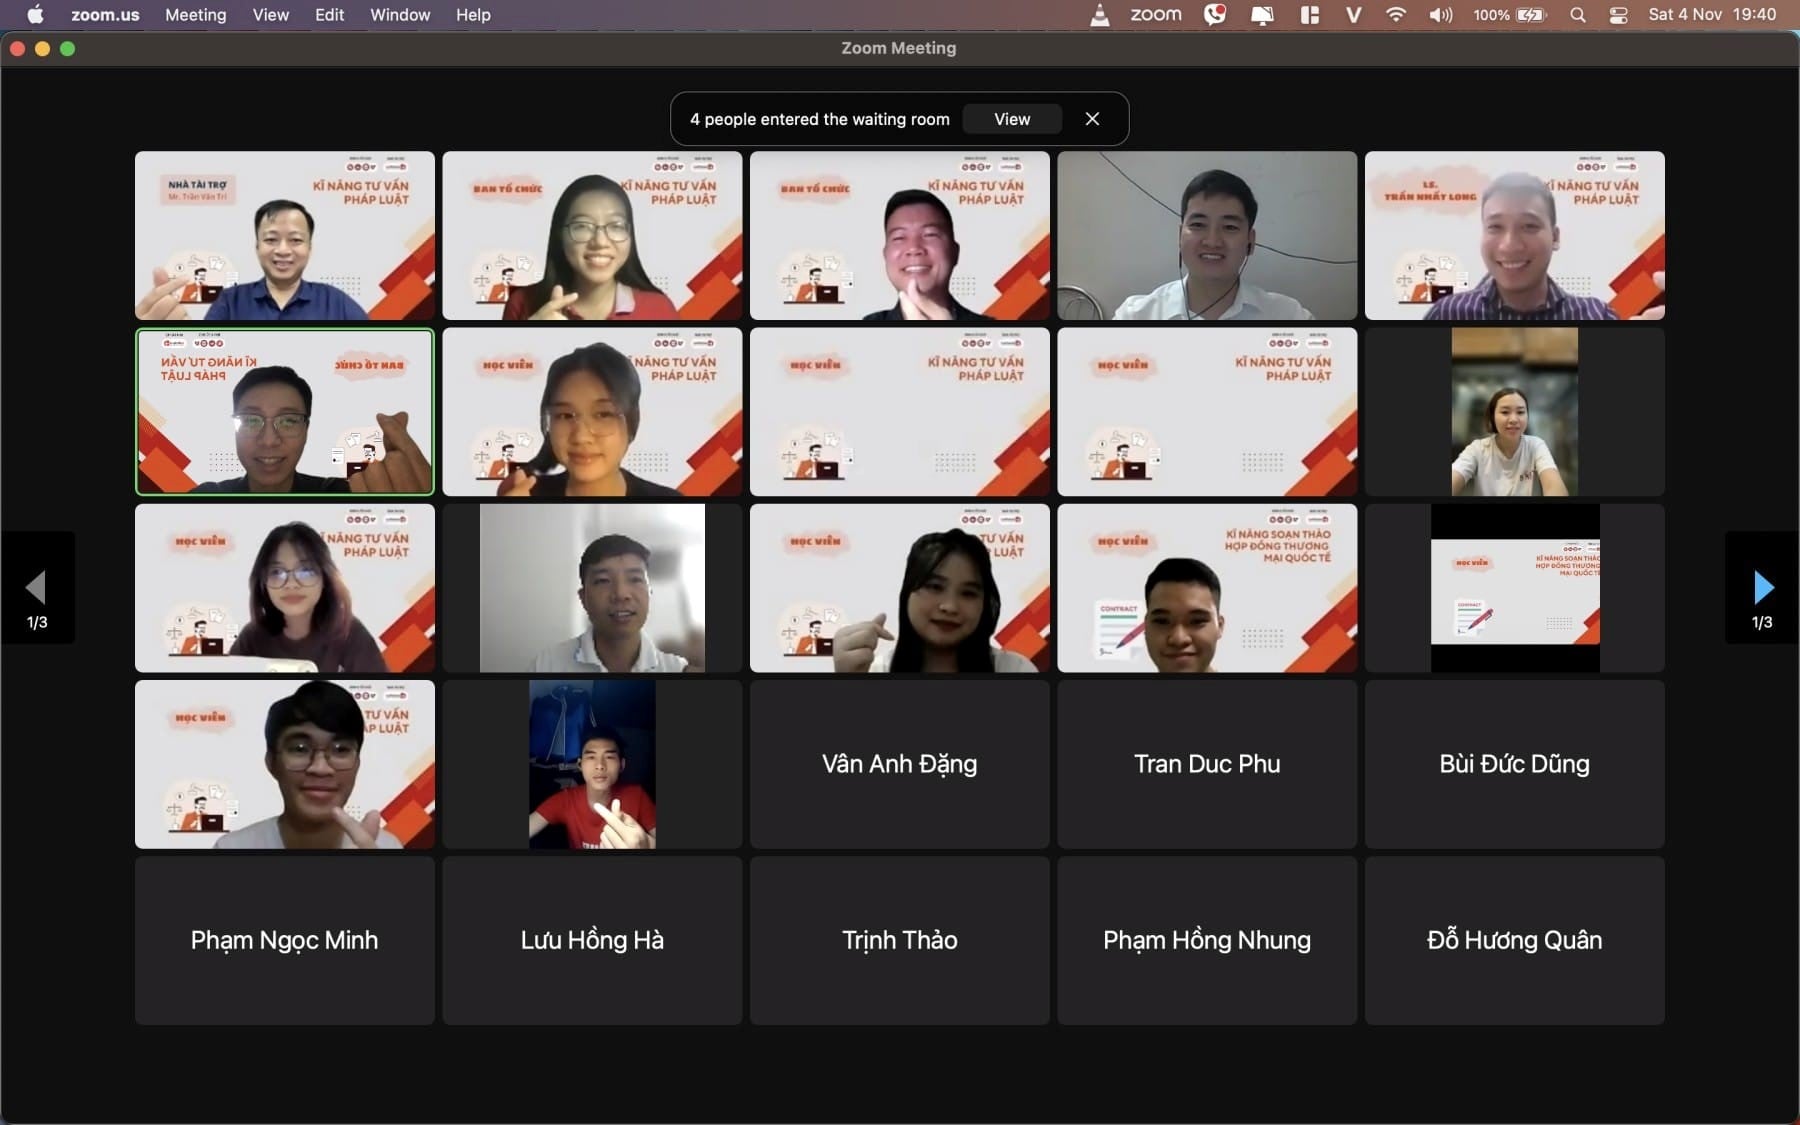Viewport: 1800px width, 1125px height.
Task: Select the Đỗ Hương Quân participant tile
Action: pos(1514,940)
